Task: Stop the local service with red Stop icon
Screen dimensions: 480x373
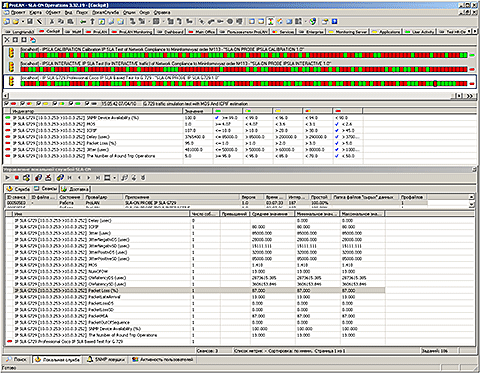Action: coord(17,178)
